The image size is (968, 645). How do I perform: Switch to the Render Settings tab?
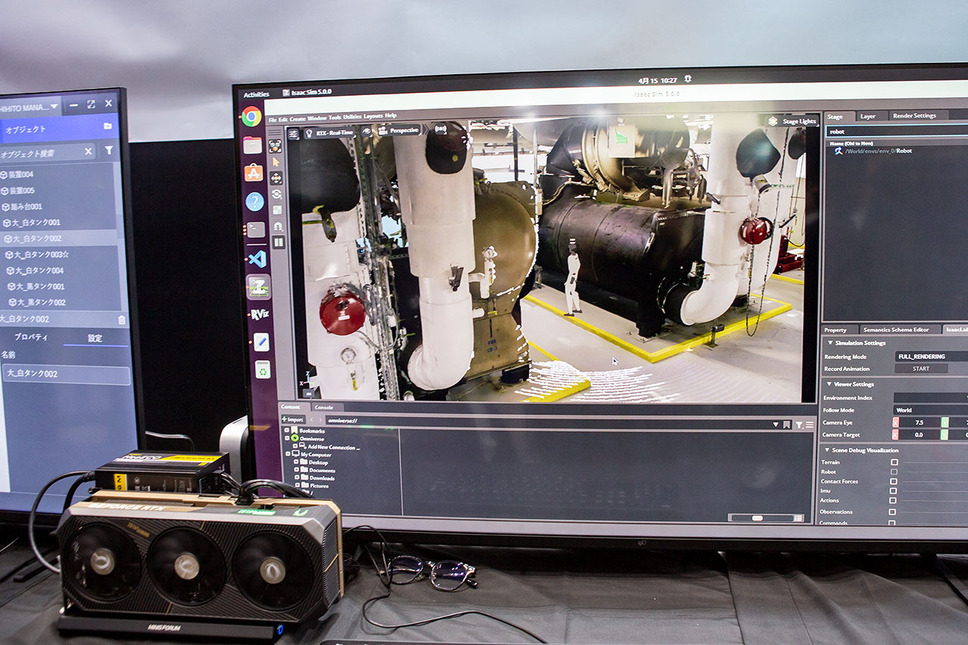tap(915, 116)
